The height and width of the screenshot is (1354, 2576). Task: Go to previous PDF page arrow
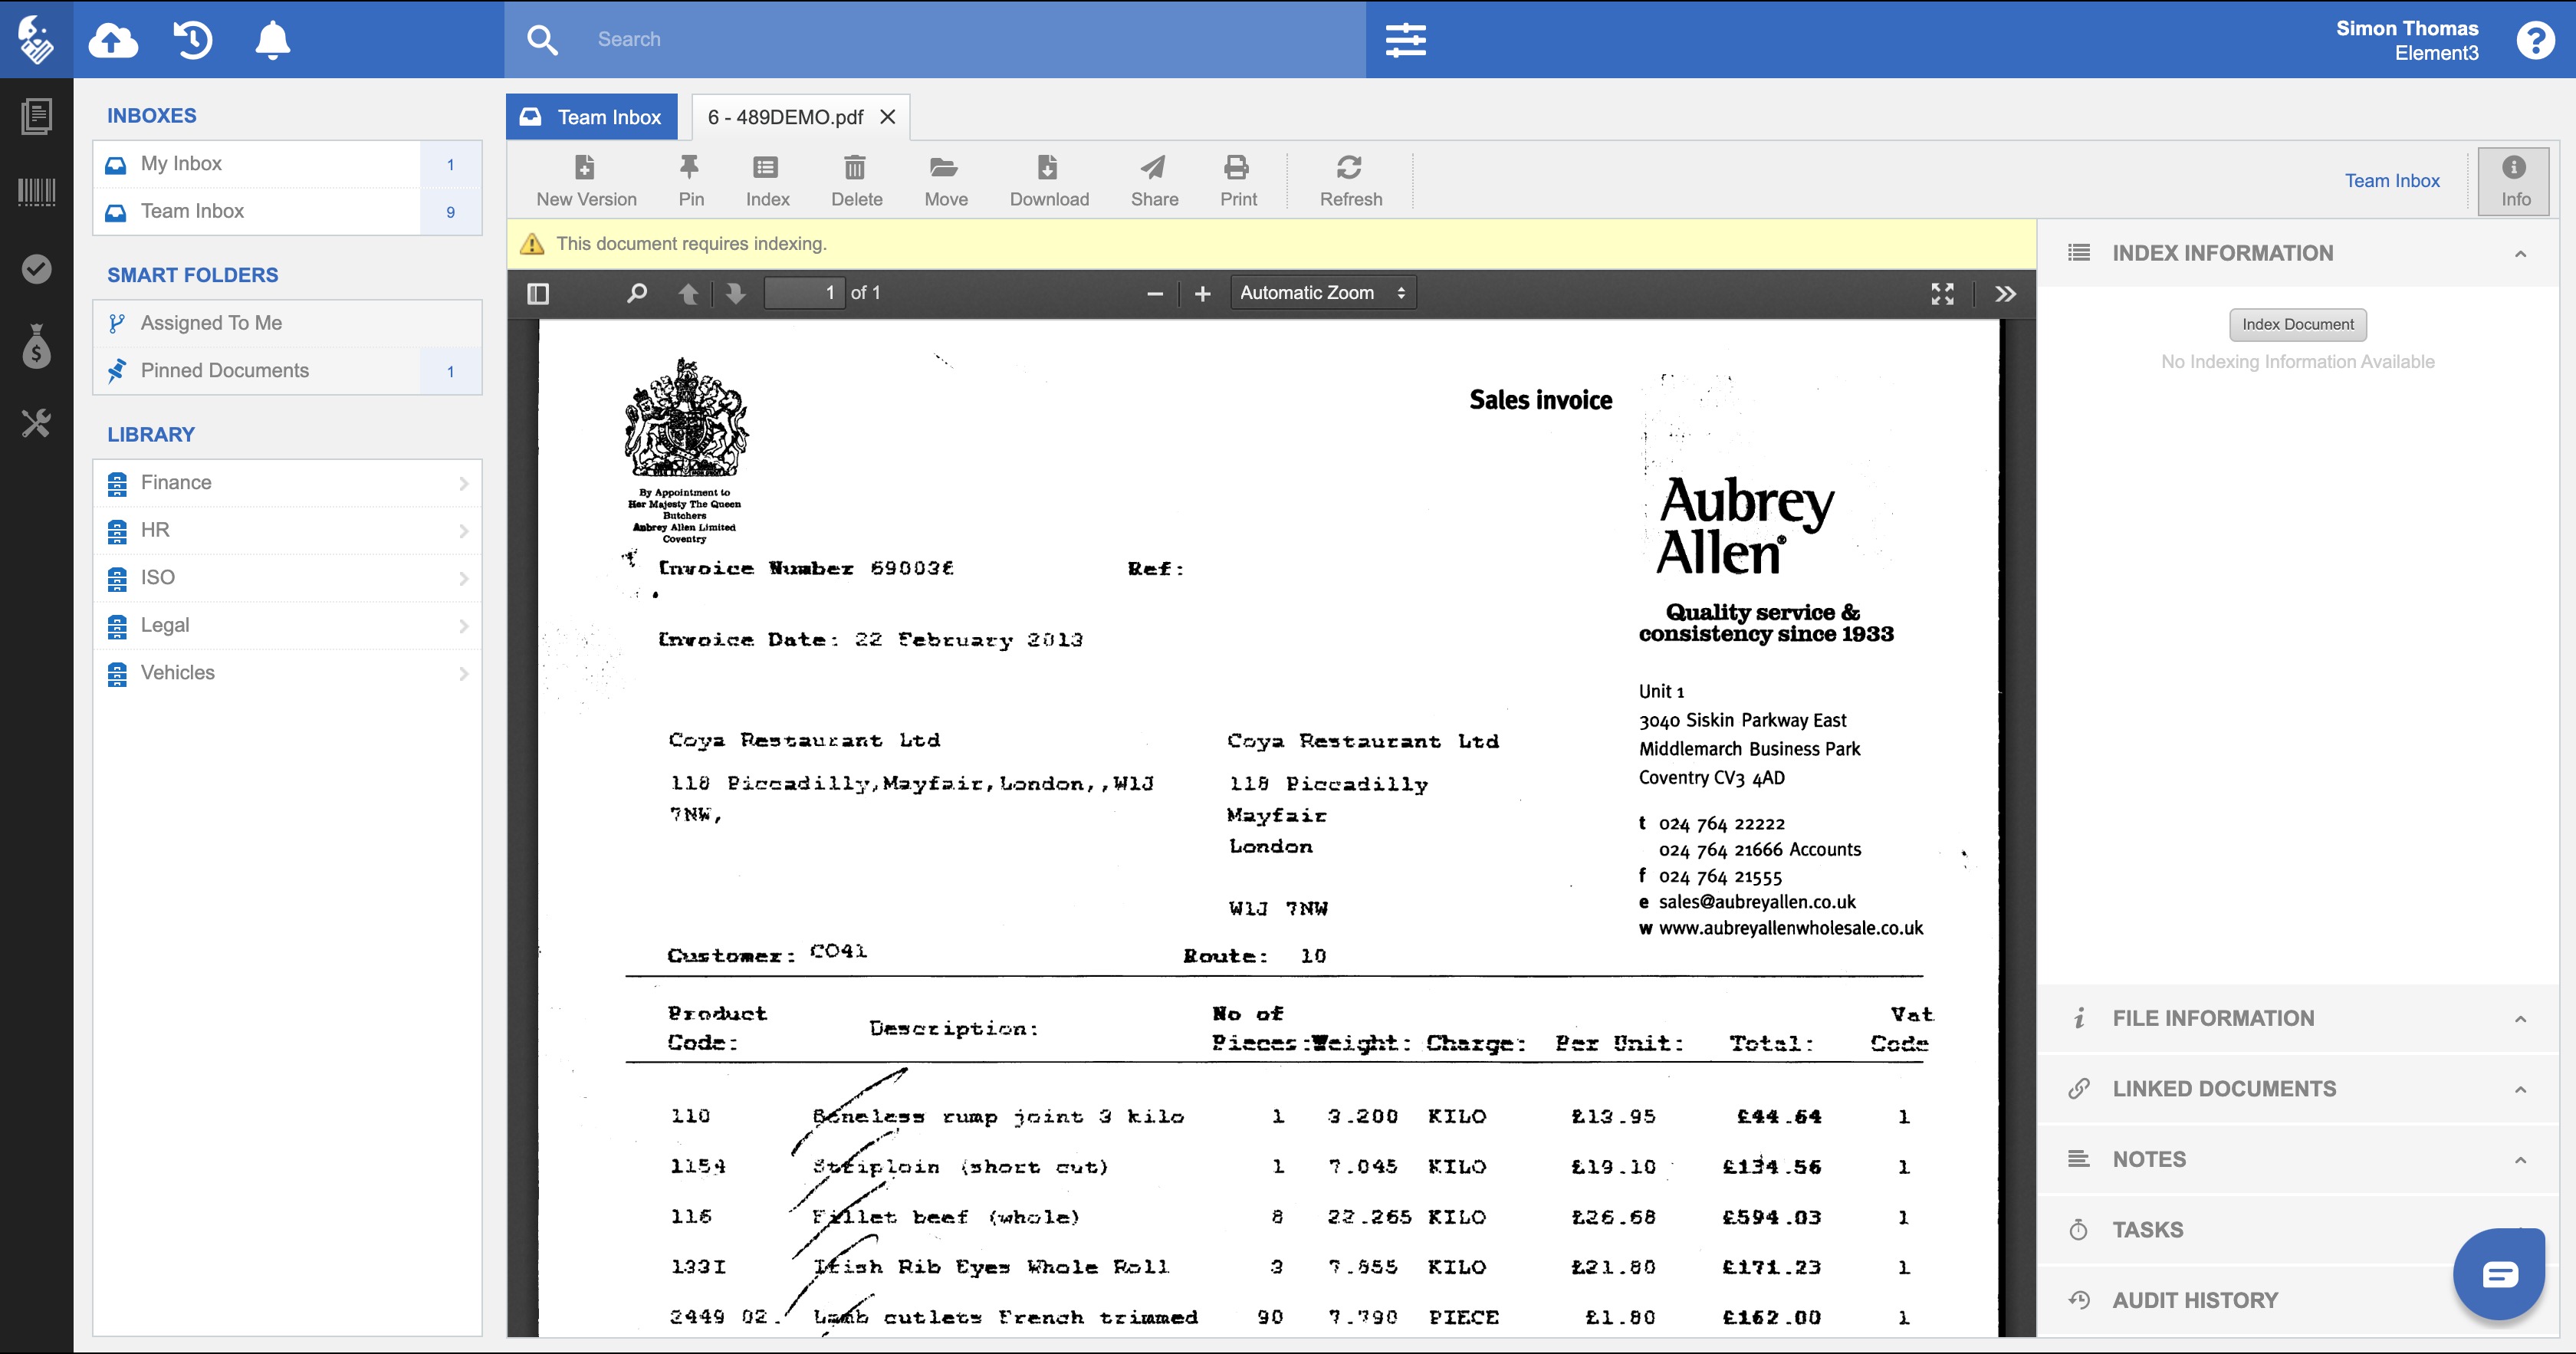point(688,293)
